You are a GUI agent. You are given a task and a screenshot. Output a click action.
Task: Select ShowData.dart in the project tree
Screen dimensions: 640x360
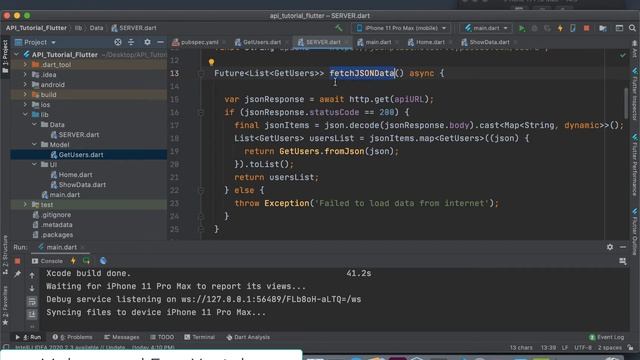click(82, 184)
